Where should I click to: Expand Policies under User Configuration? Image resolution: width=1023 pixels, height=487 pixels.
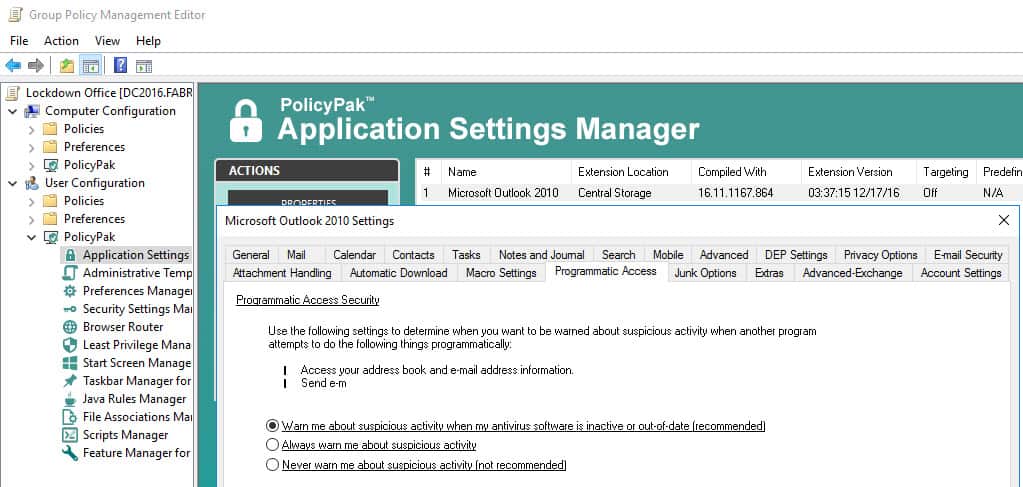(x=31, y=201)
